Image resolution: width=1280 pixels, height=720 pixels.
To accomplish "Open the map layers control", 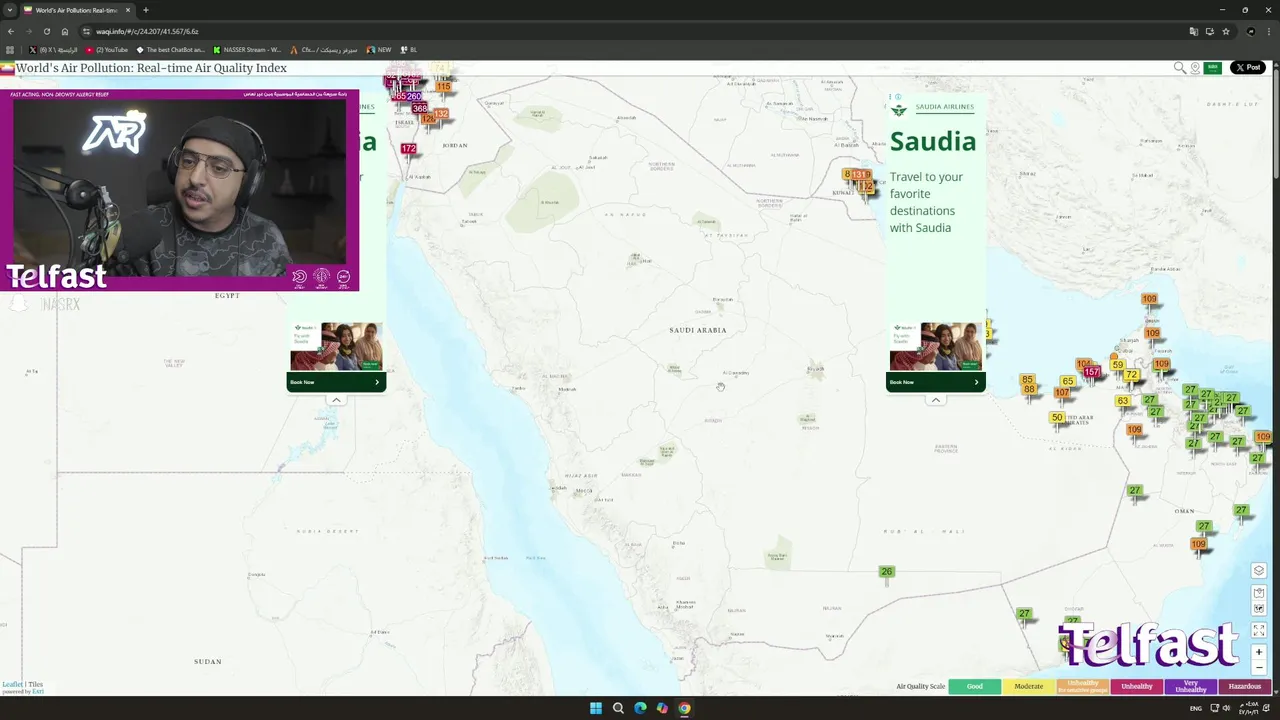I will [x=1259, y=571].
